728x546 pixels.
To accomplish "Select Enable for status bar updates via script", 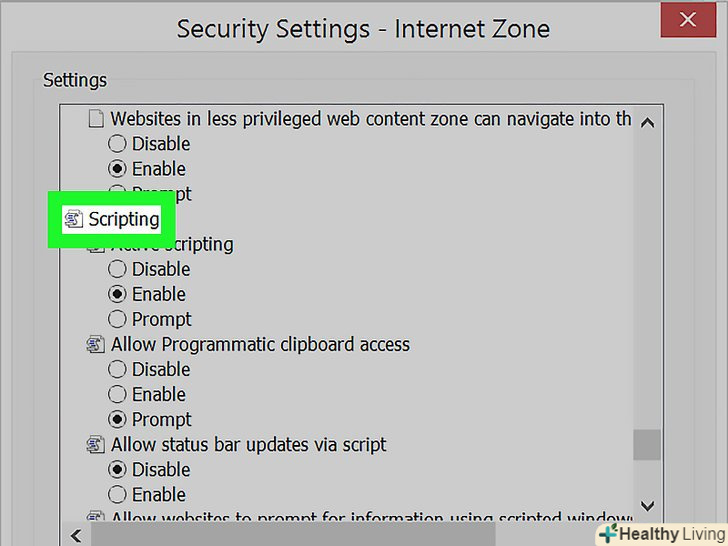I will pos(117,495).
